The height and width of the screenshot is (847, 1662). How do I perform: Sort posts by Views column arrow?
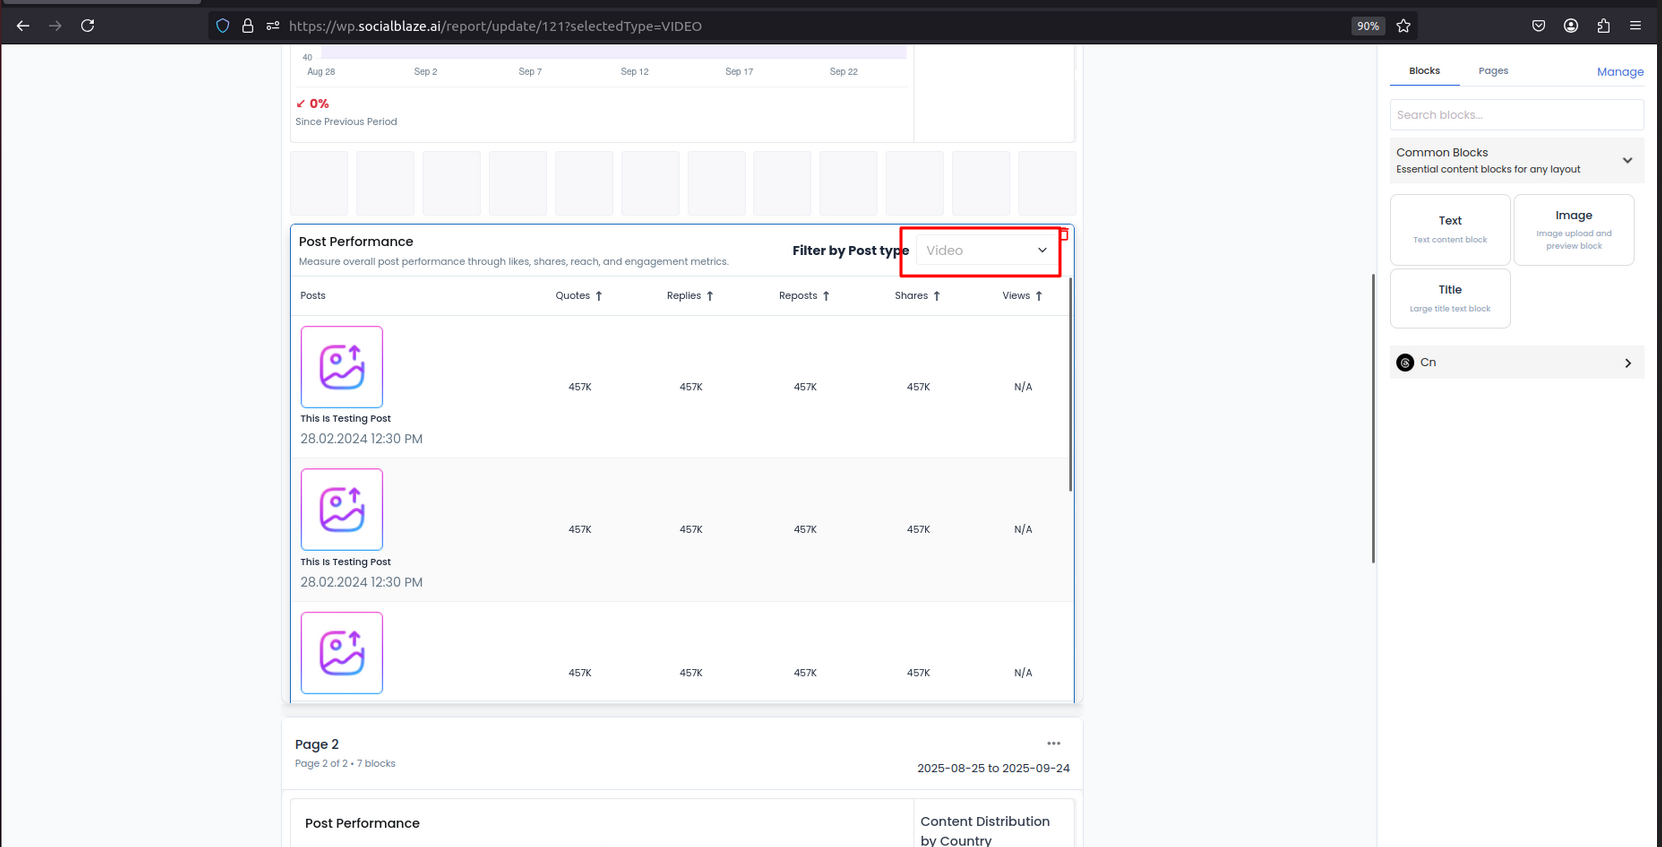1039,296
